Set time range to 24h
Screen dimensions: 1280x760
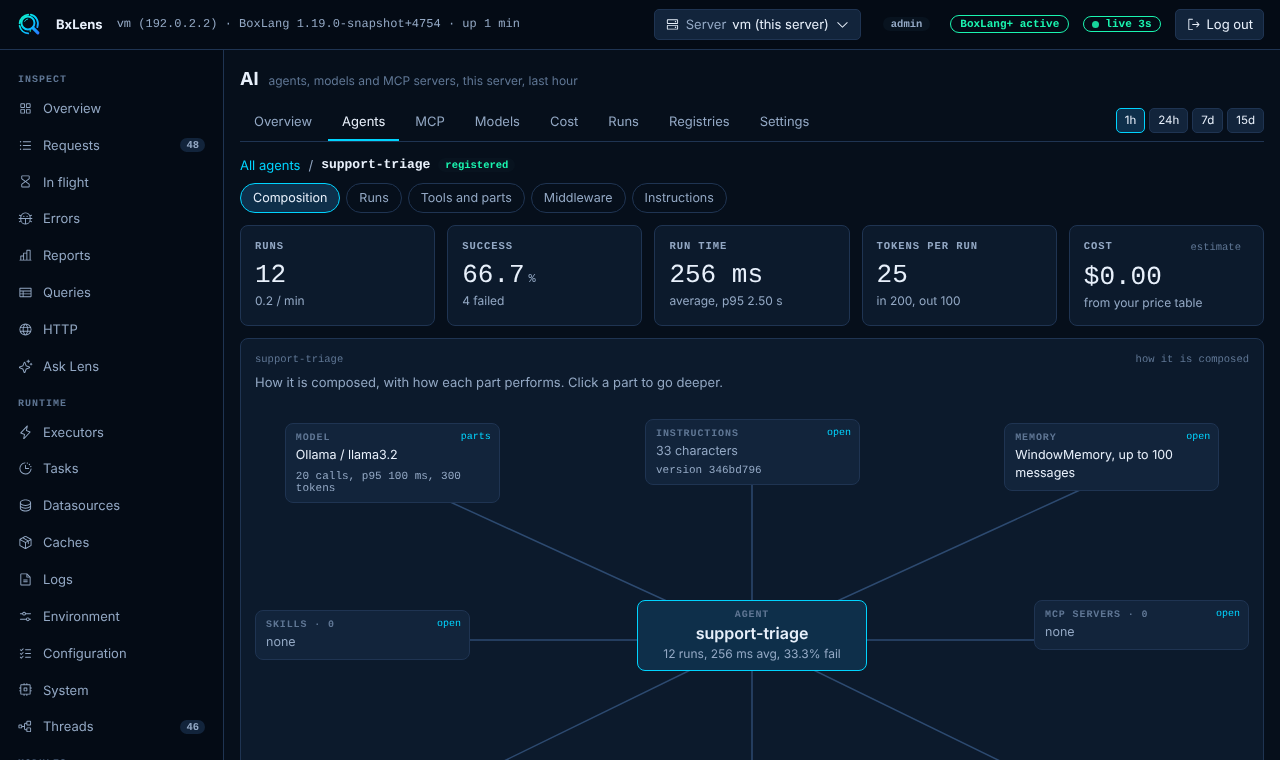click(1168, 120)
